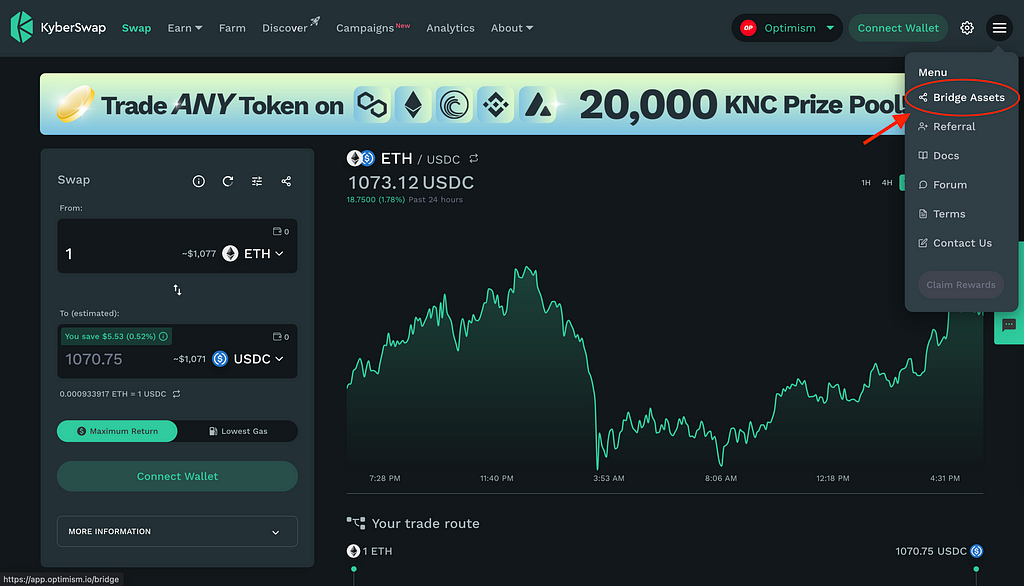Click the hamburger menu icon
Image resolution: width=1024 pixels, height=586 pixels.
[x=999, y=27]
